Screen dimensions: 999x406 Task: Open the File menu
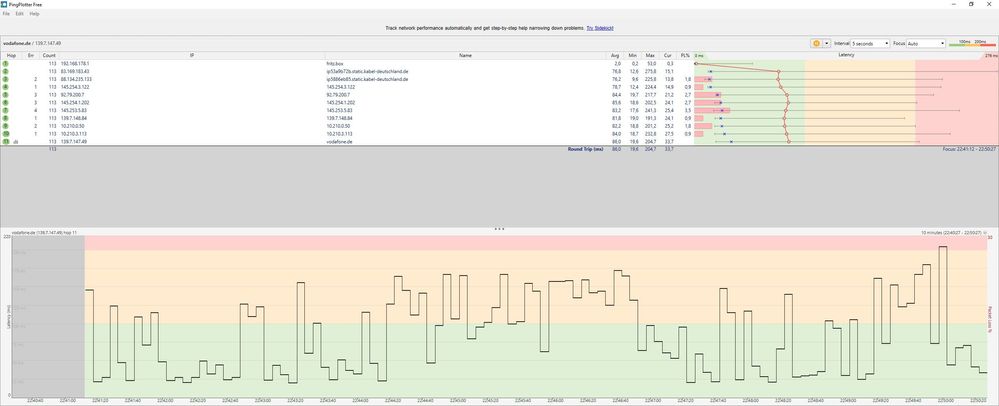(6, 13)
